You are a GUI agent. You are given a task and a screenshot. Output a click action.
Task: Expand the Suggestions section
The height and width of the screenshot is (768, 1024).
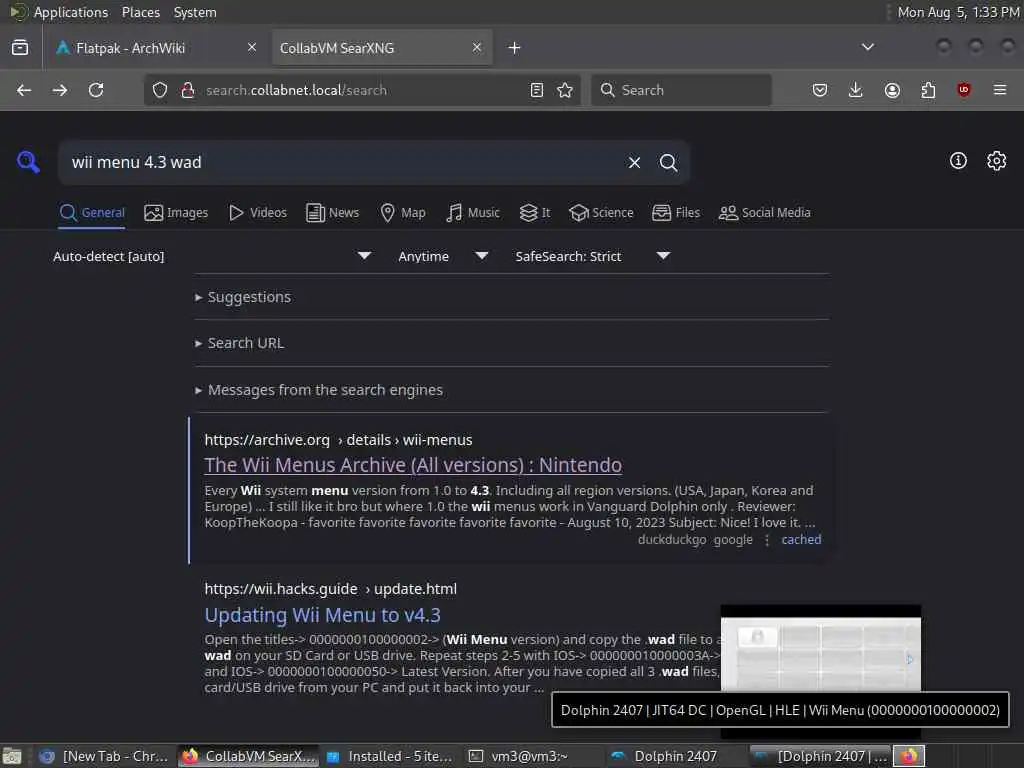pyautogui.click(x=243, y=297)
